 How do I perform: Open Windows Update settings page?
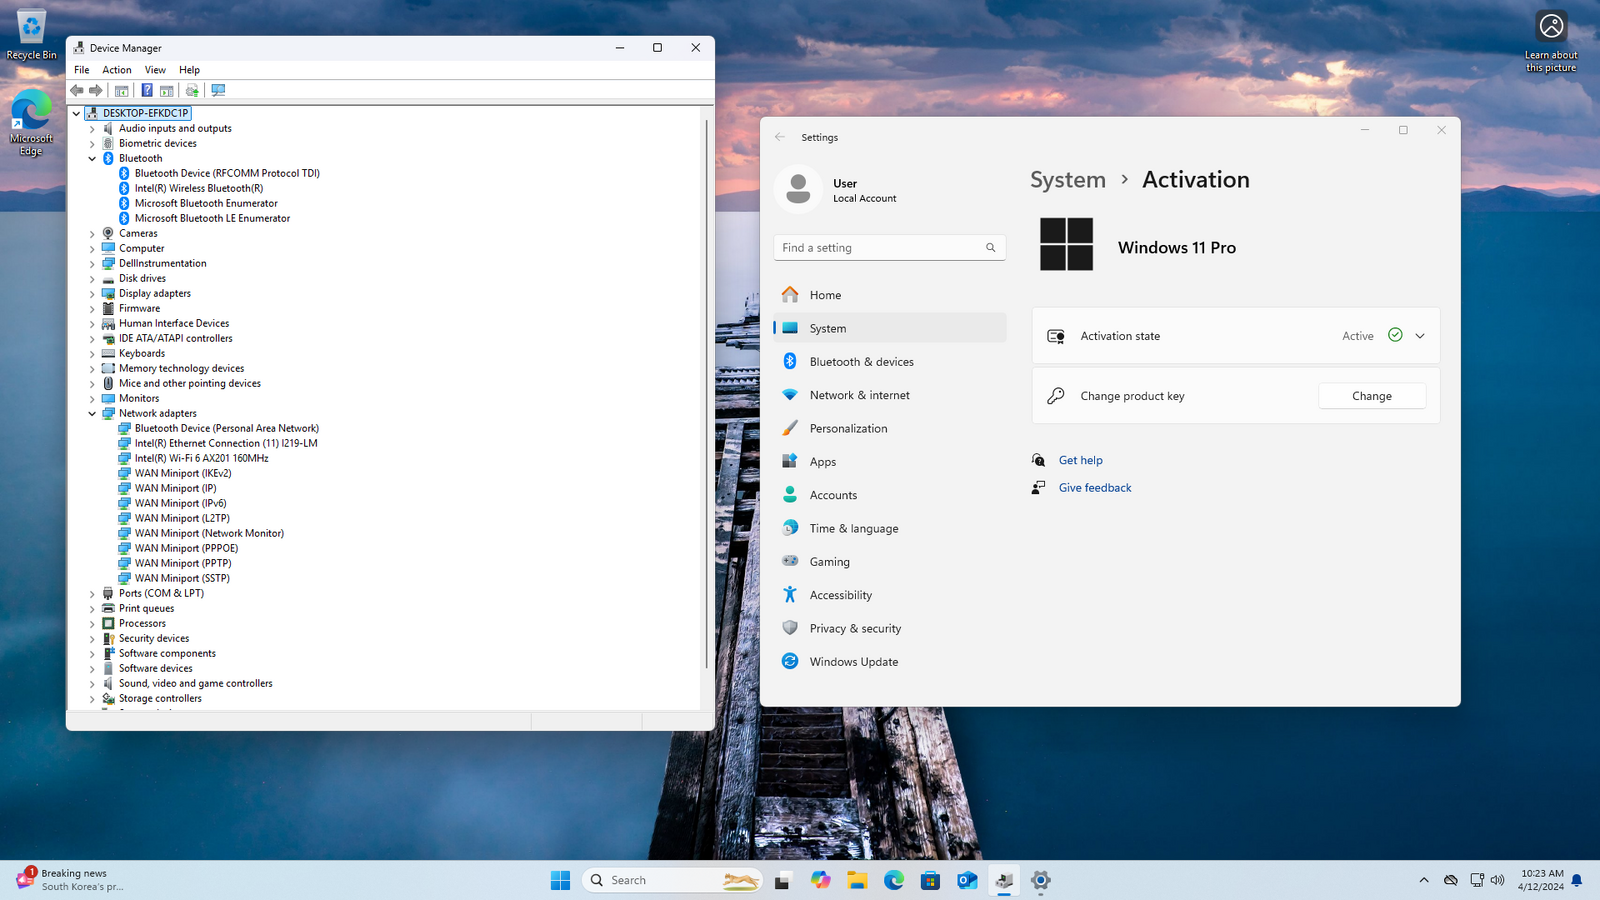point(889,662)
